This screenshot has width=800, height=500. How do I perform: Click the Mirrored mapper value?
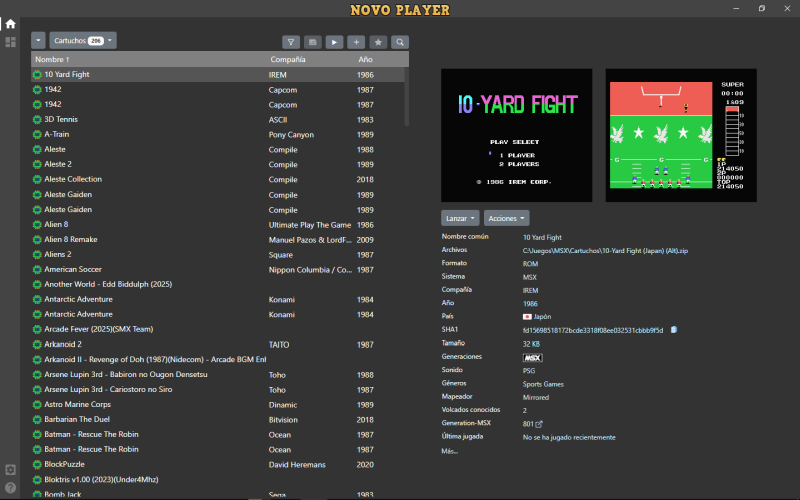click(536, 397)
